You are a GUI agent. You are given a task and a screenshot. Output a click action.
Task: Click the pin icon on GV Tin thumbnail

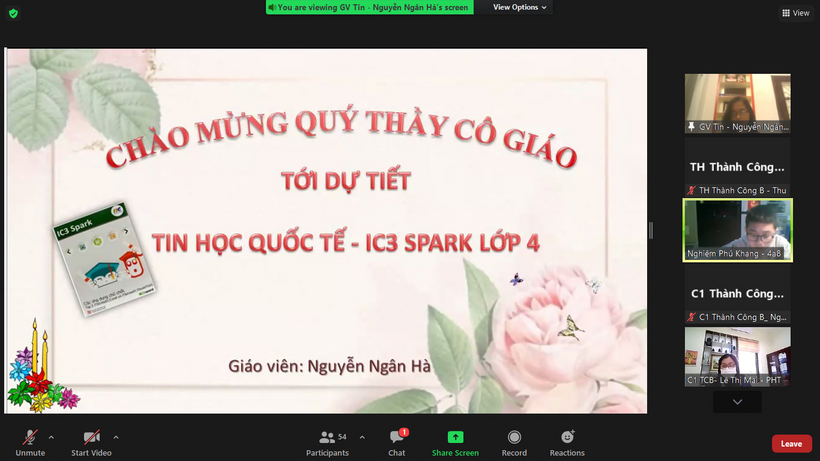tap(691, 127)
